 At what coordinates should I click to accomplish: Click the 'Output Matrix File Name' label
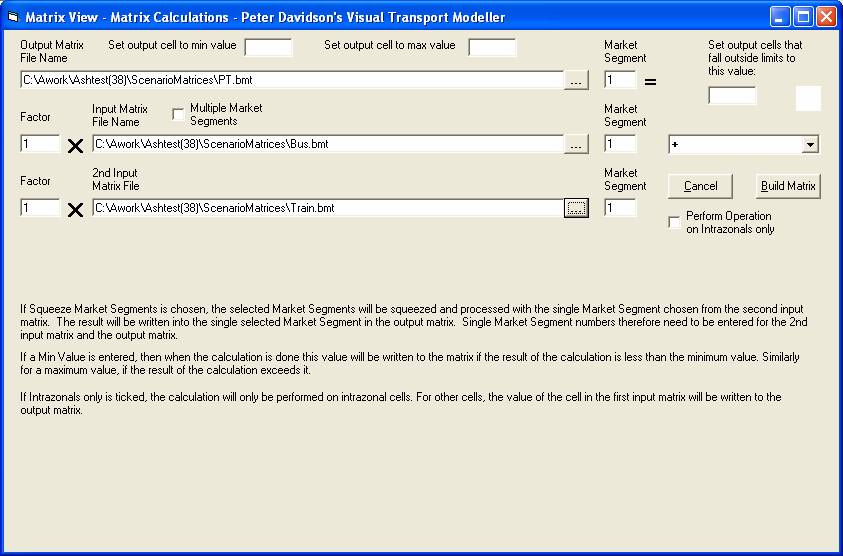pyautogui.click(x=52, y=52)
